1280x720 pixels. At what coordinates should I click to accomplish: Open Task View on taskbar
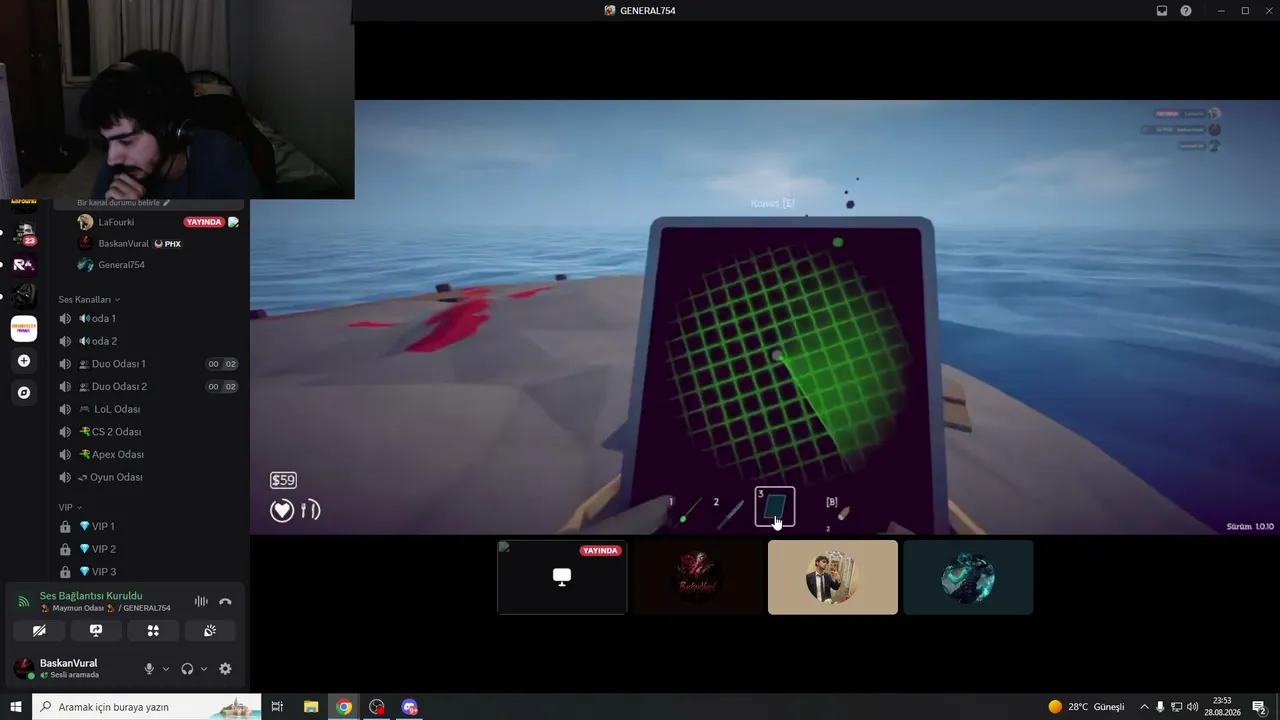click(x=277, y=707)
